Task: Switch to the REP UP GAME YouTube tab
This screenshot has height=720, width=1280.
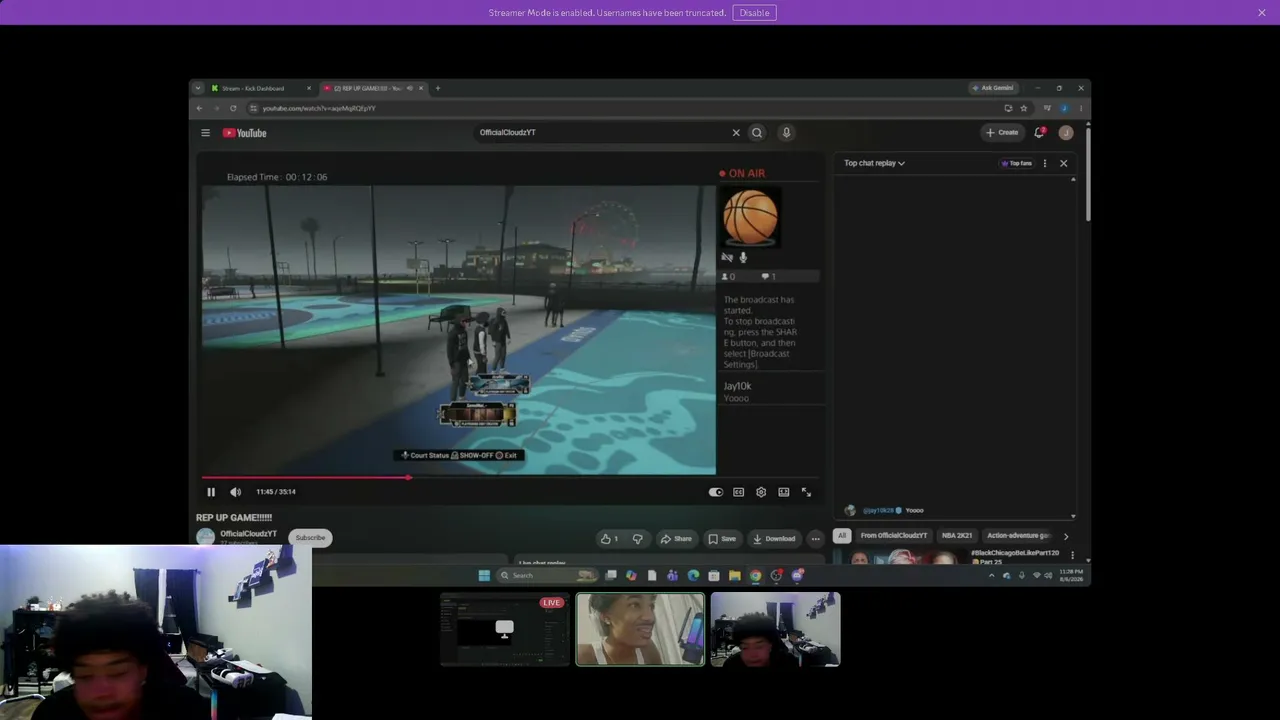Action: tap(372, 88)
